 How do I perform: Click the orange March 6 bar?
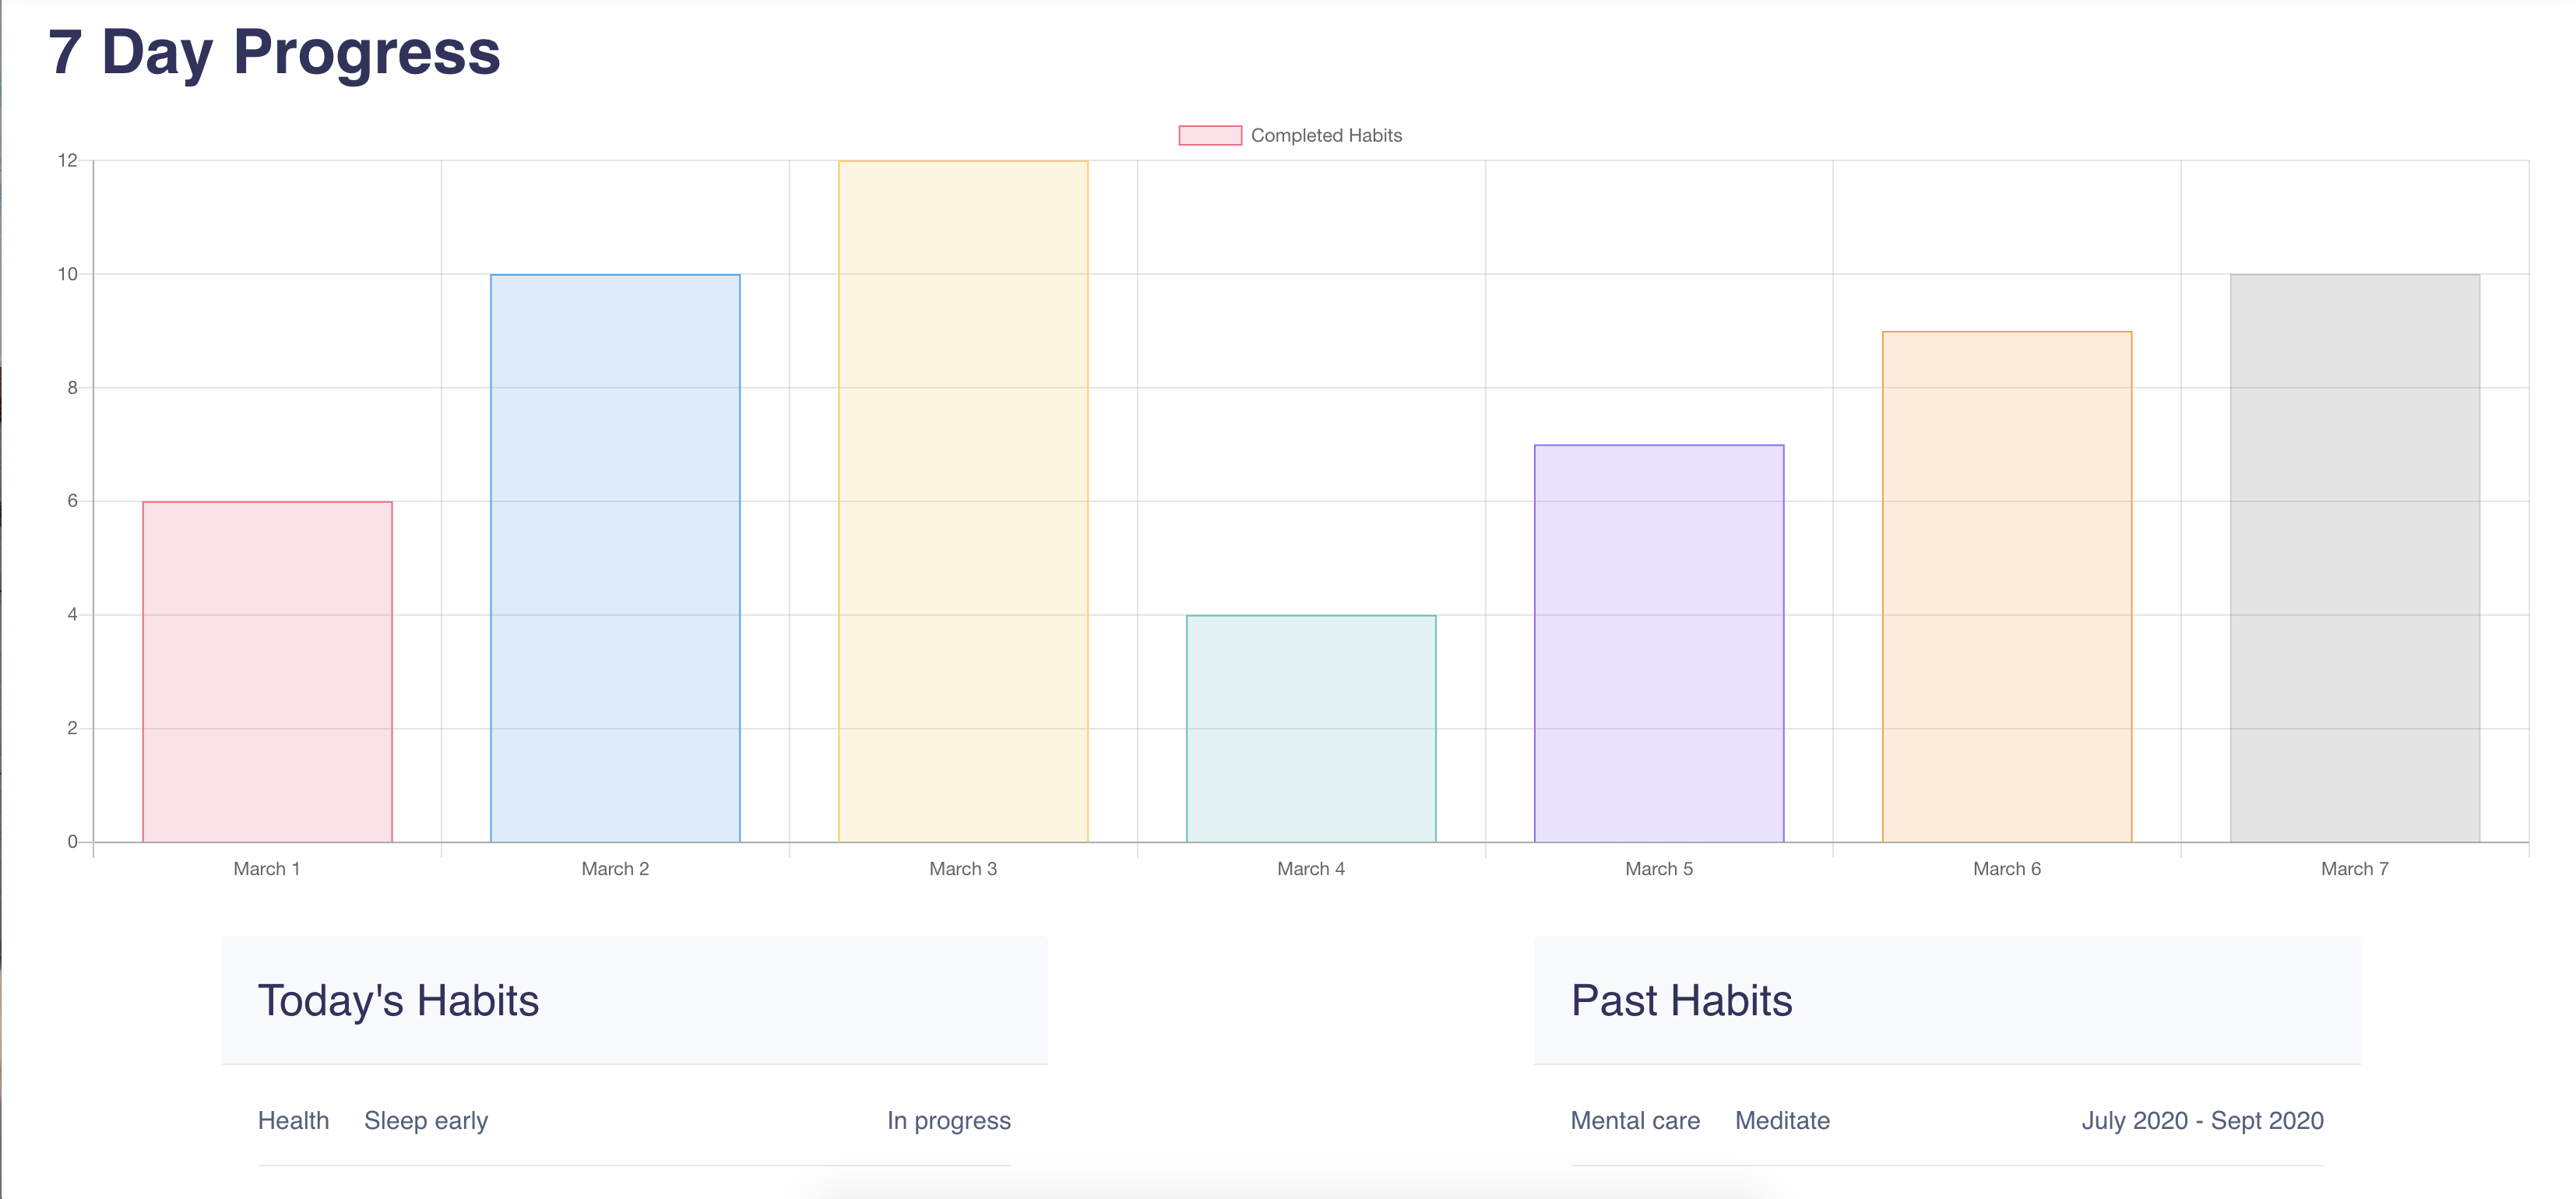point(2007,586)
